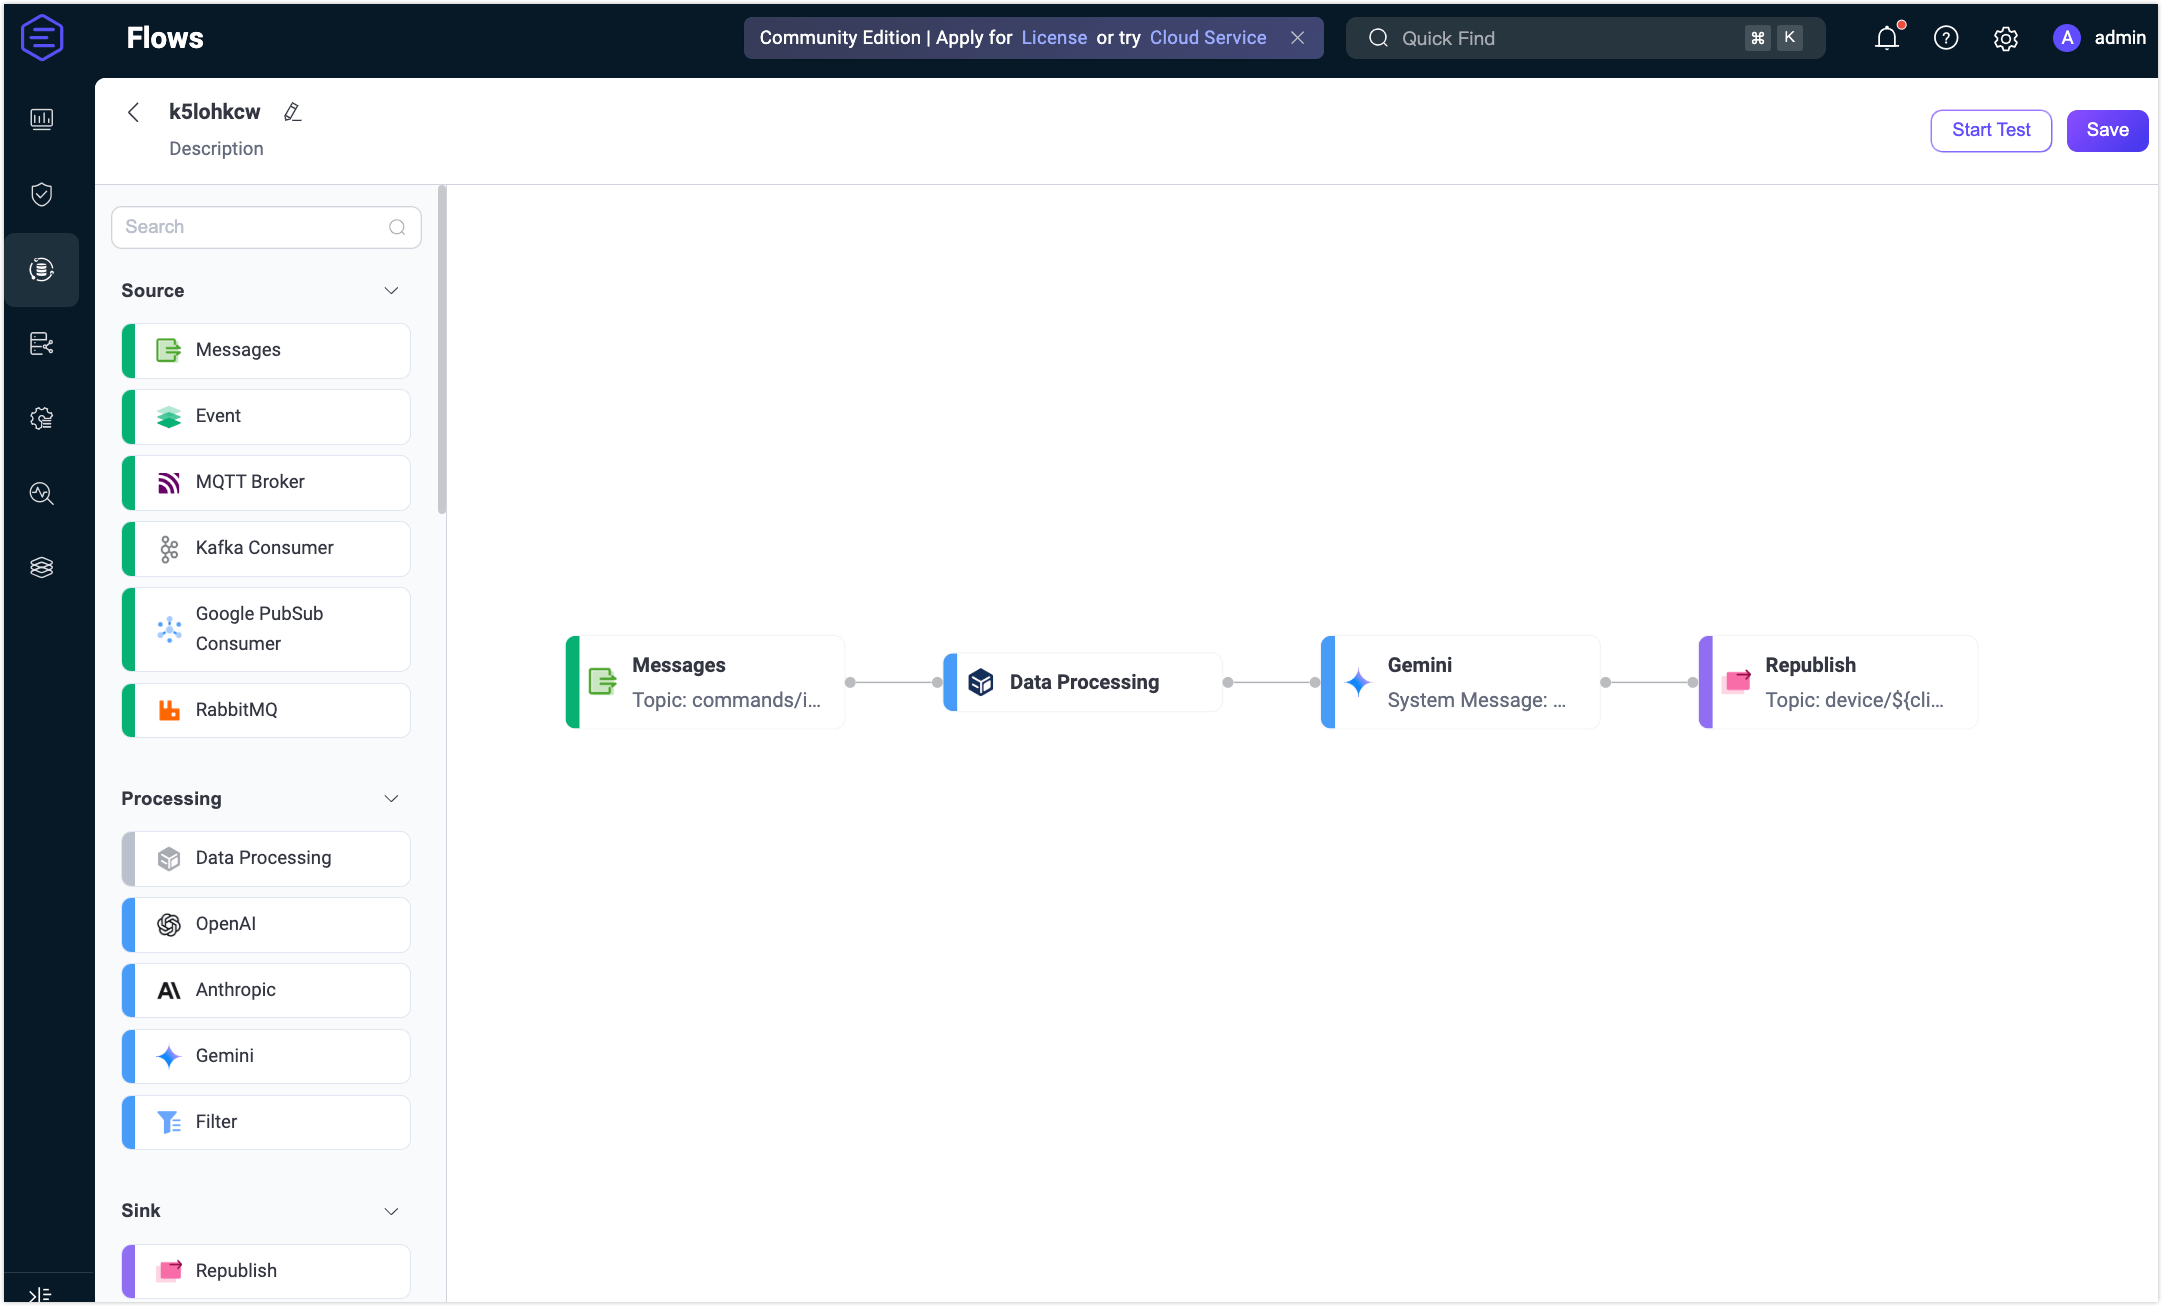Open the Rule Engine sidebar icon below Flows
The width and height of the screenshot is (2162, 1306).
click(42, 343)
